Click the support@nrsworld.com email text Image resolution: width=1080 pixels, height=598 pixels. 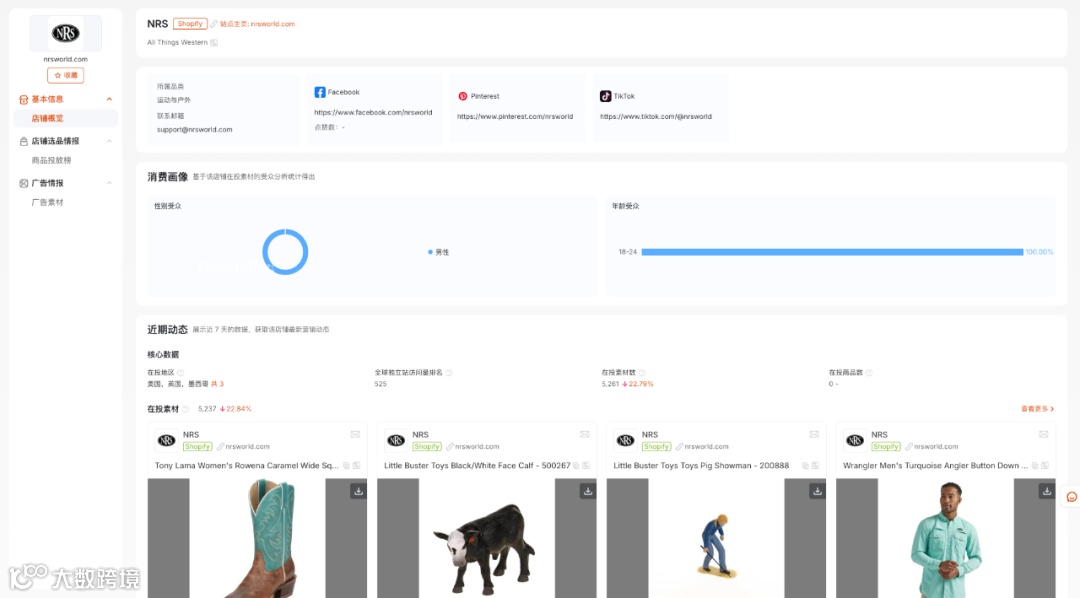click(194, 130)
